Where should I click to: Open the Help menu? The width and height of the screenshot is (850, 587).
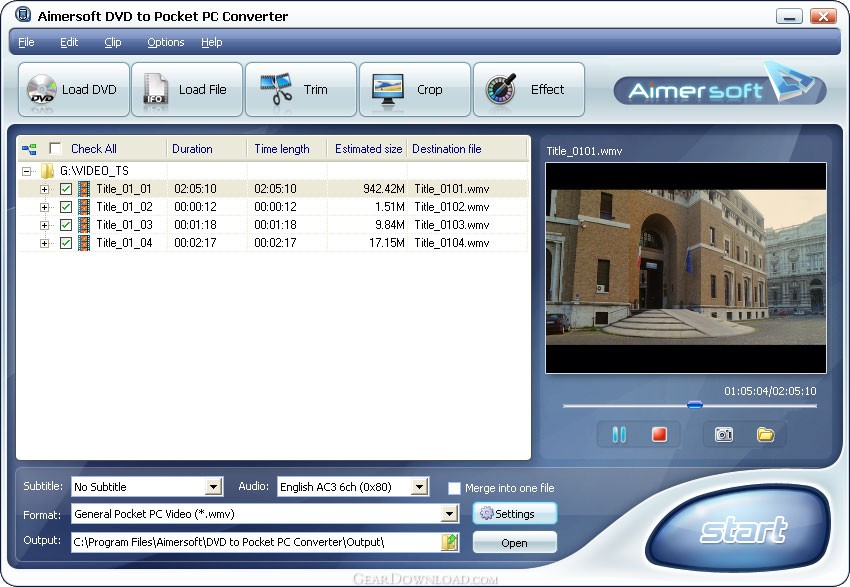click(211, 42)
